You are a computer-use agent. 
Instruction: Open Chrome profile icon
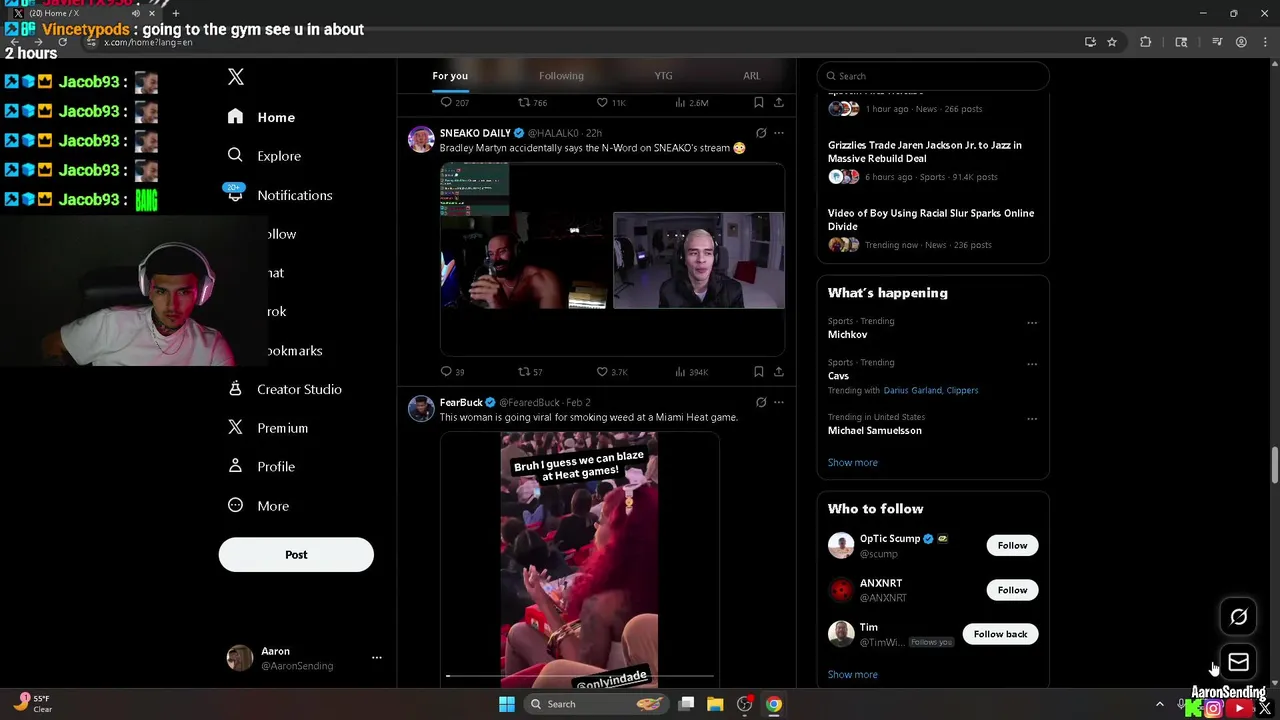[1241, 42]
